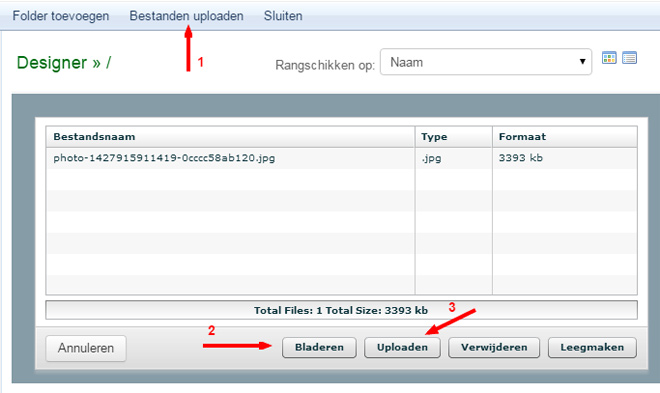Click Sluiten in the top menu
The height and width of the screenshot is (393, 660).
pyautogui.click(x=283, y=16)
